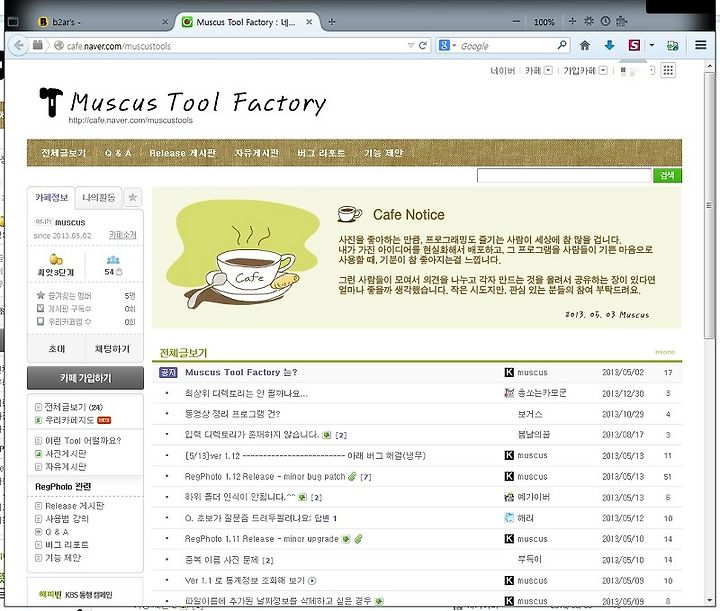The height and width of the screenshot is (611, 720).
Task: Expand the address bar history dropdown arrow
Action: tap(411, 45)
